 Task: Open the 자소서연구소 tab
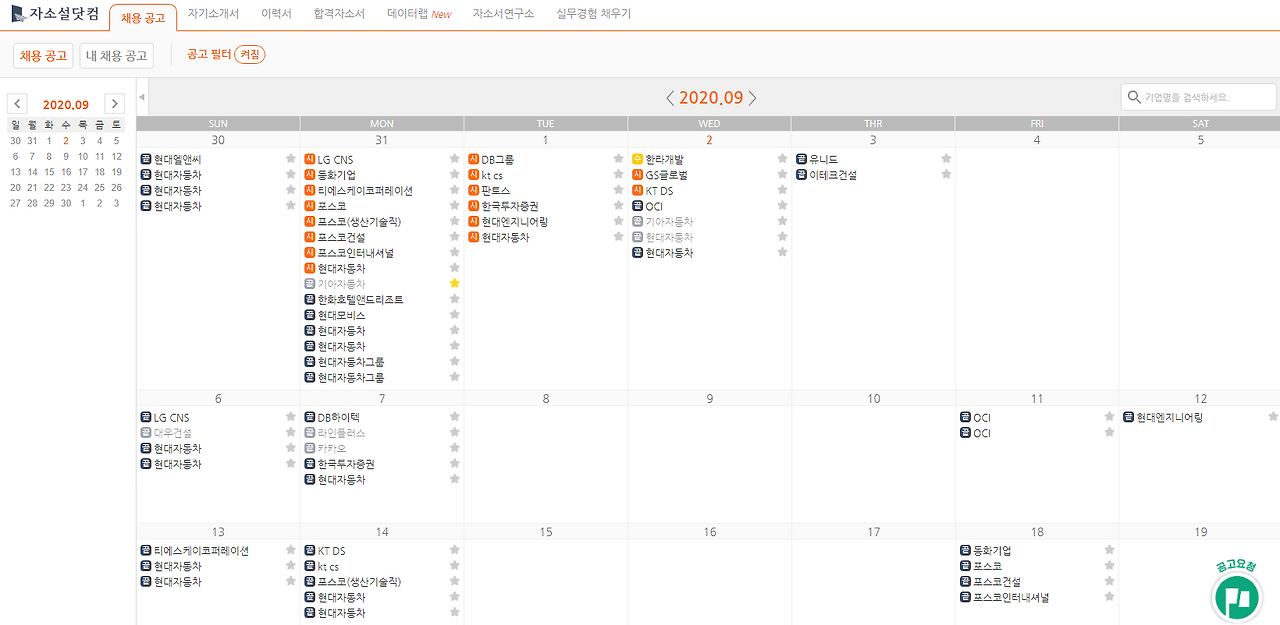click(503, 14)
